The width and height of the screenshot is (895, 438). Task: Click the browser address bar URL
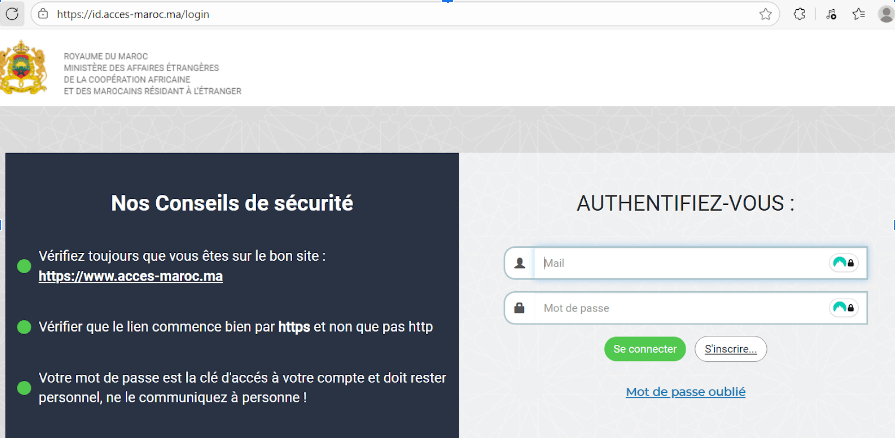click(x=140, y=14)
